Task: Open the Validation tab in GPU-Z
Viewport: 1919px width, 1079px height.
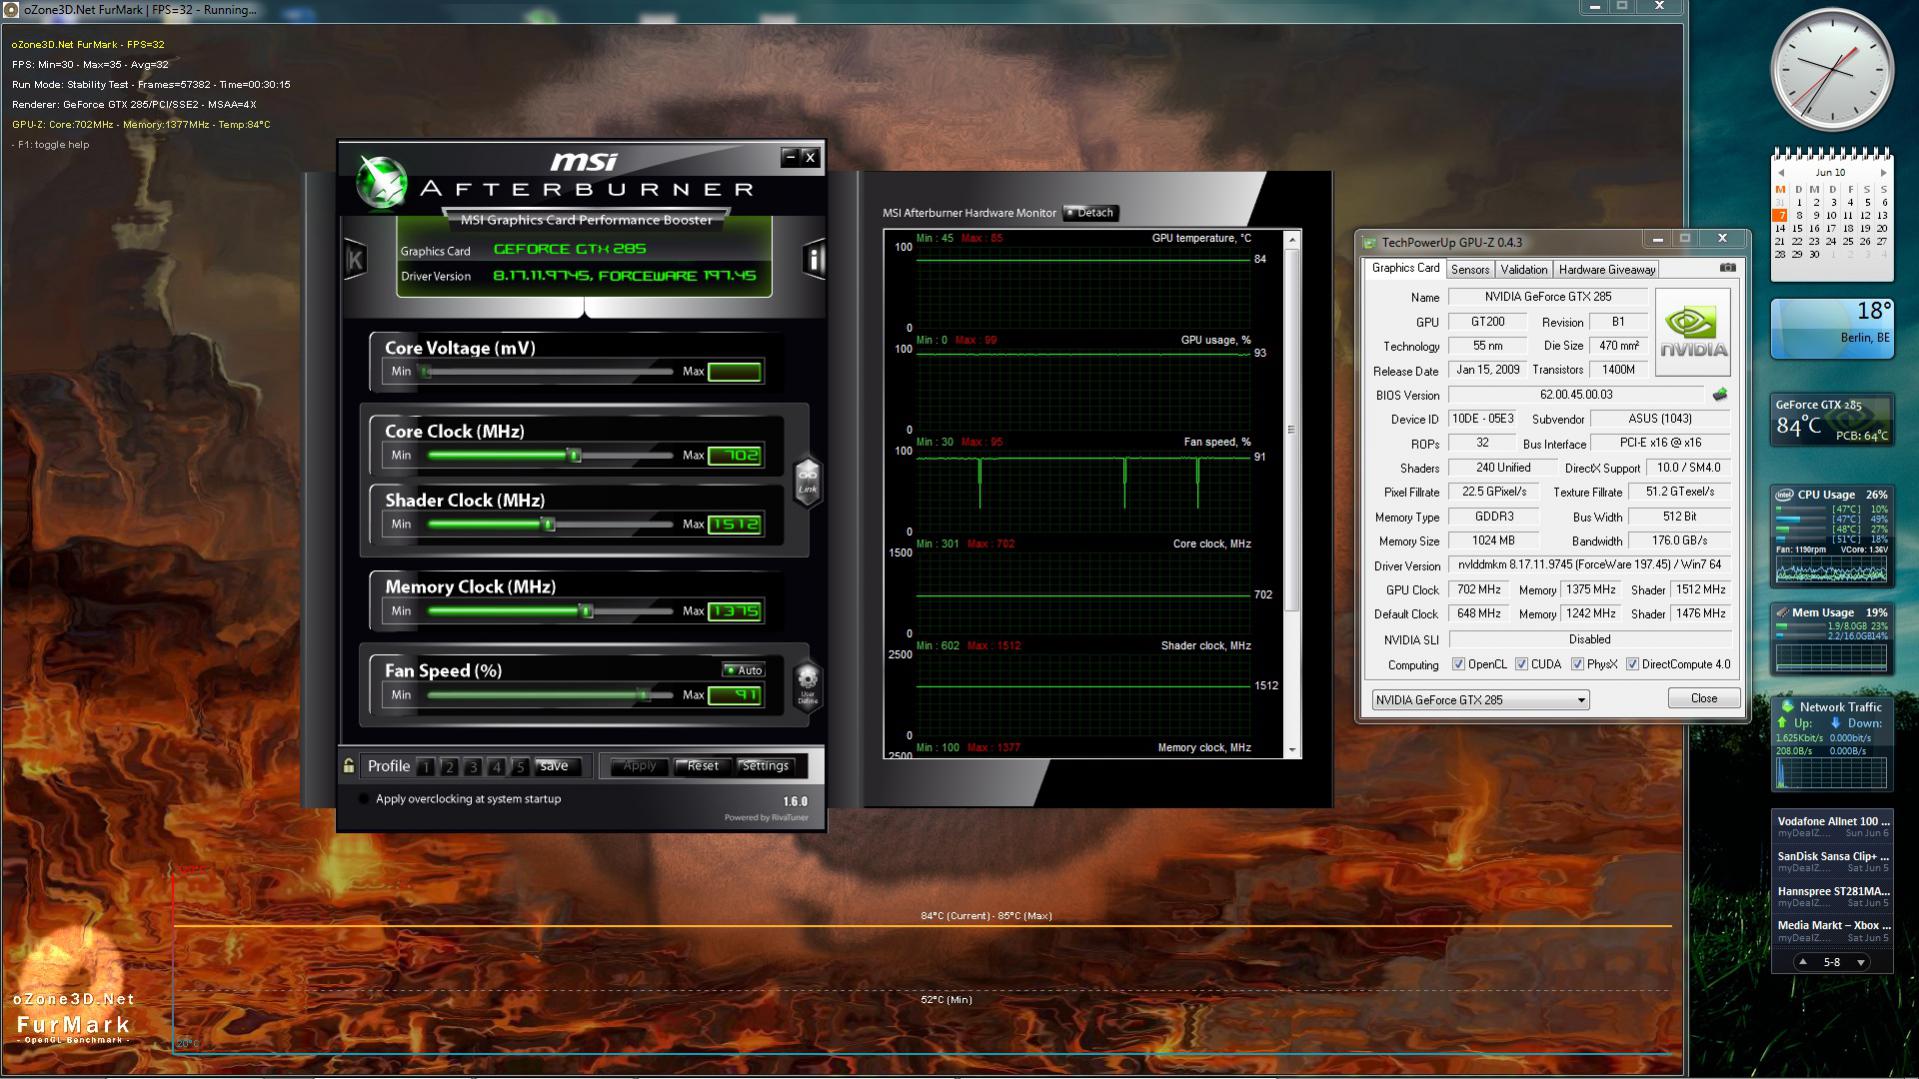Action: pos(1524,270)
